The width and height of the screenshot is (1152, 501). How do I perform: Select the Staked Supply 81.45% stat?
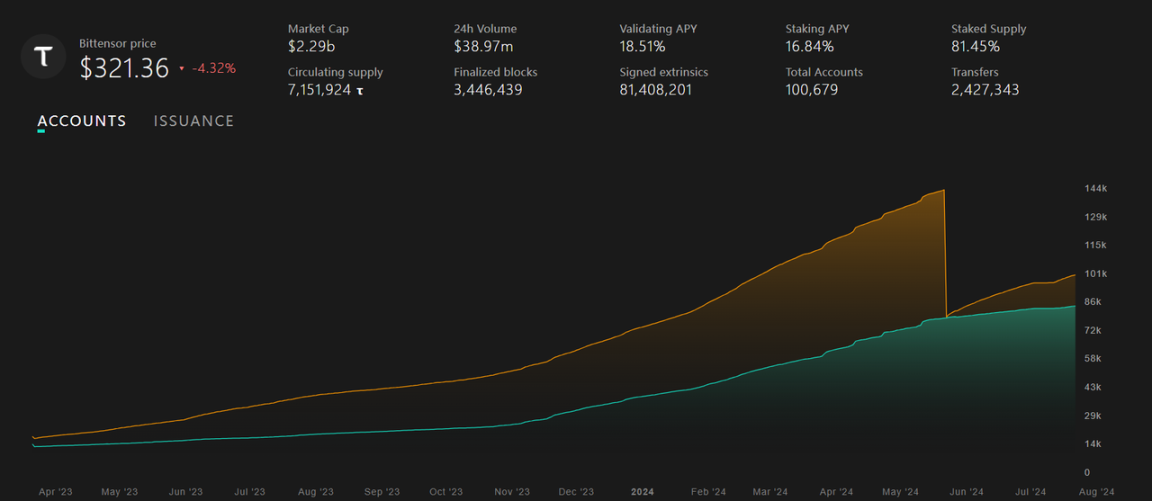click(x=975, y=46)
